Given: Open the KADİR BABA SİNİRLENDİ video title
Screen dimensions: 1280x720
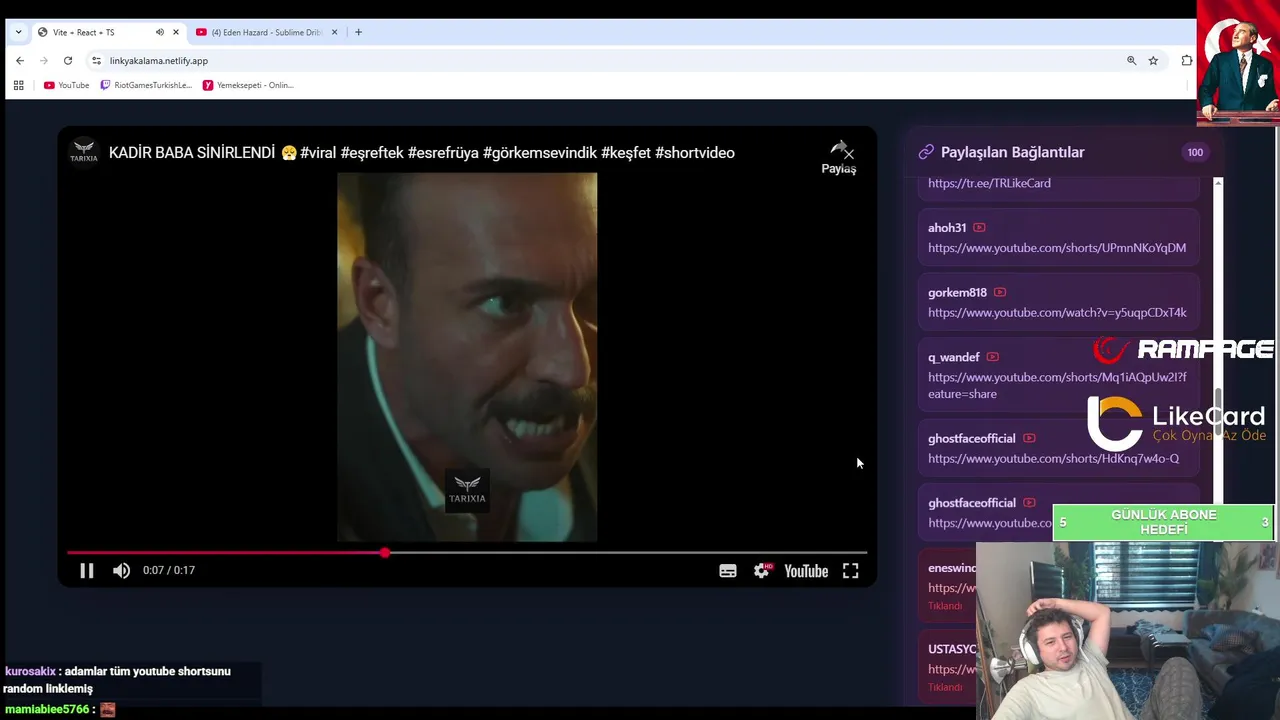Looking at the screenshot, I should (422, 153).
